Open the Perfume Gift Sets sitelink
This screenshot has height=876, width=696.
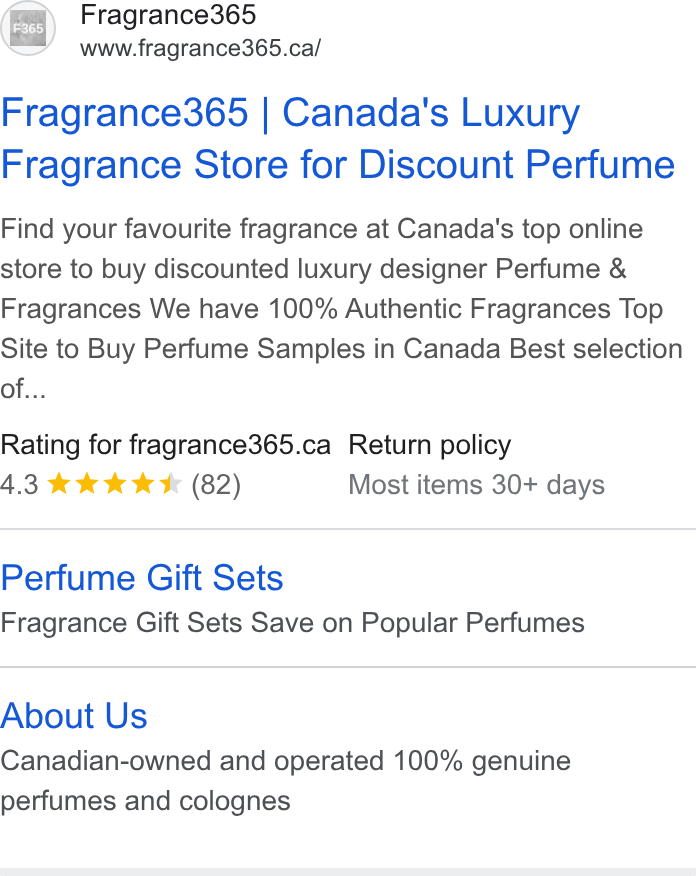point(142,578)
